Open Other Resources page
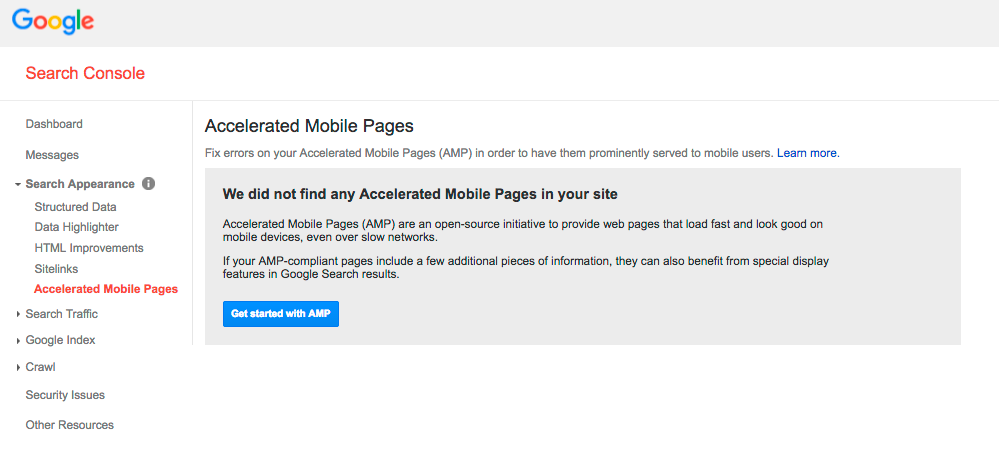This screenshot has width=999, height=452. [x=69, y=425]
